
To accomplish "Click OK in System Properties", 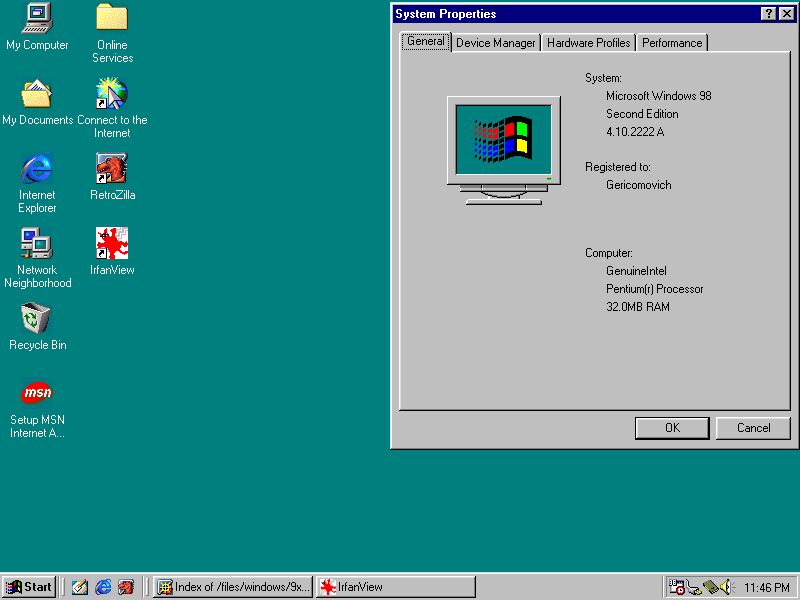I will pos(672,428).
